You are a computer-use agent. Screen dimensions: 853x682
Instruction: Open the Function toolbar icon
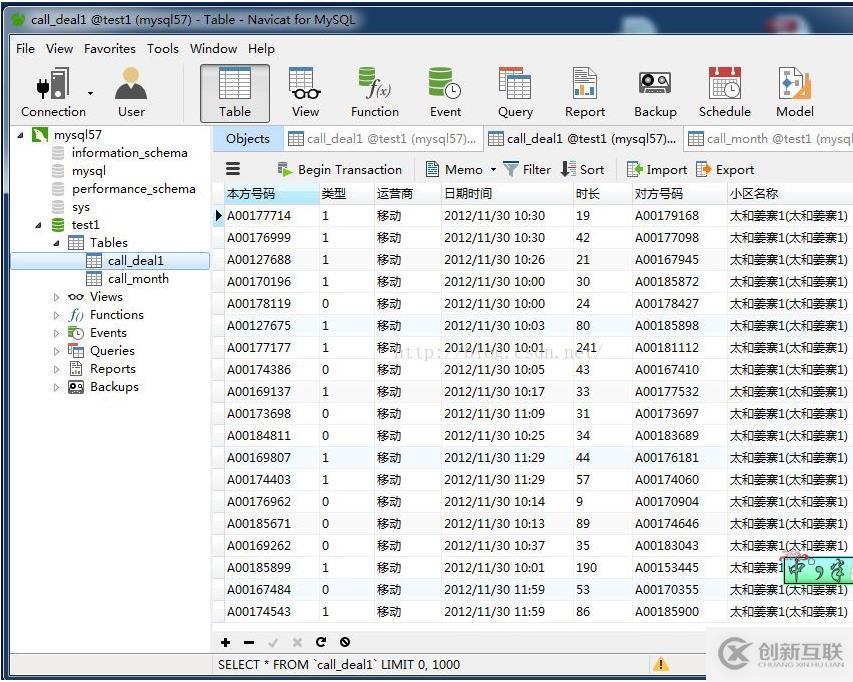pyautogui.click(x=375, y=93)
